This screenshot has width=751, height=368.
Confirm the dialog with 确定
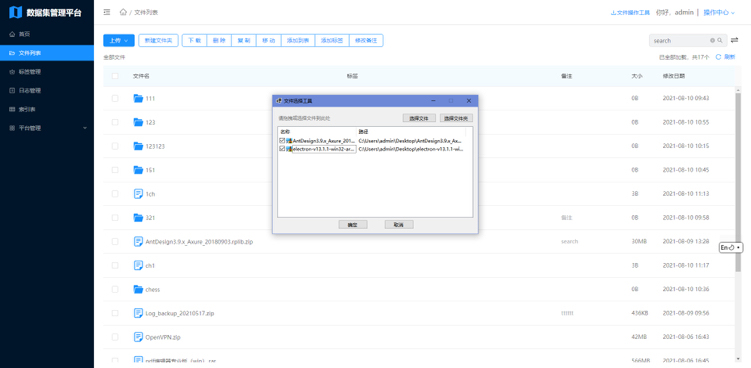[x=353, y=225]
